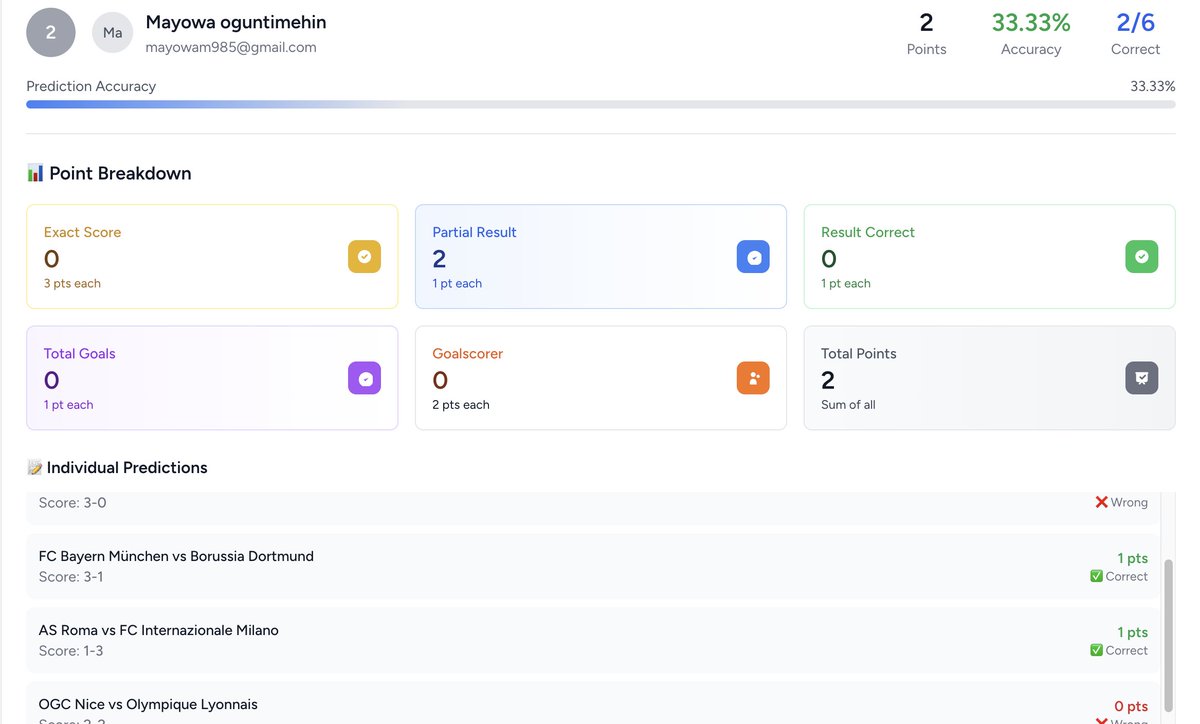Open the Total Goals card
This screenshot has height=724, width=1200.
pyautogui.click(x=212, y=378)
